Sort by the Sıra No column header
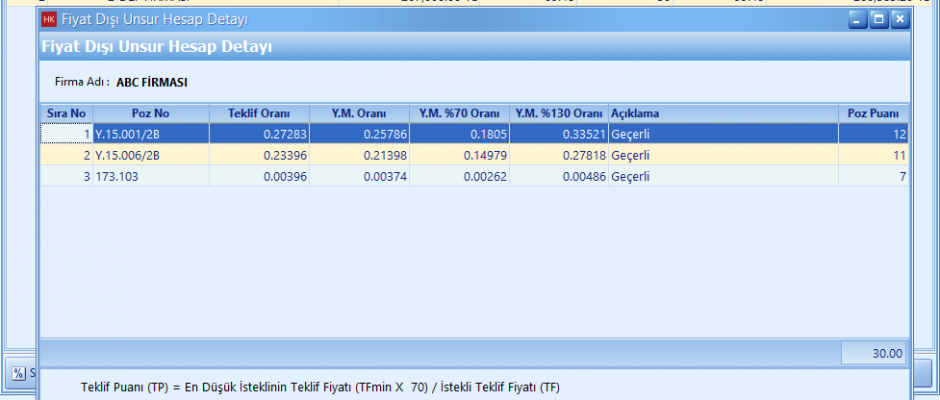Screen dimensions: 940x400 click(x=66, y=113)
